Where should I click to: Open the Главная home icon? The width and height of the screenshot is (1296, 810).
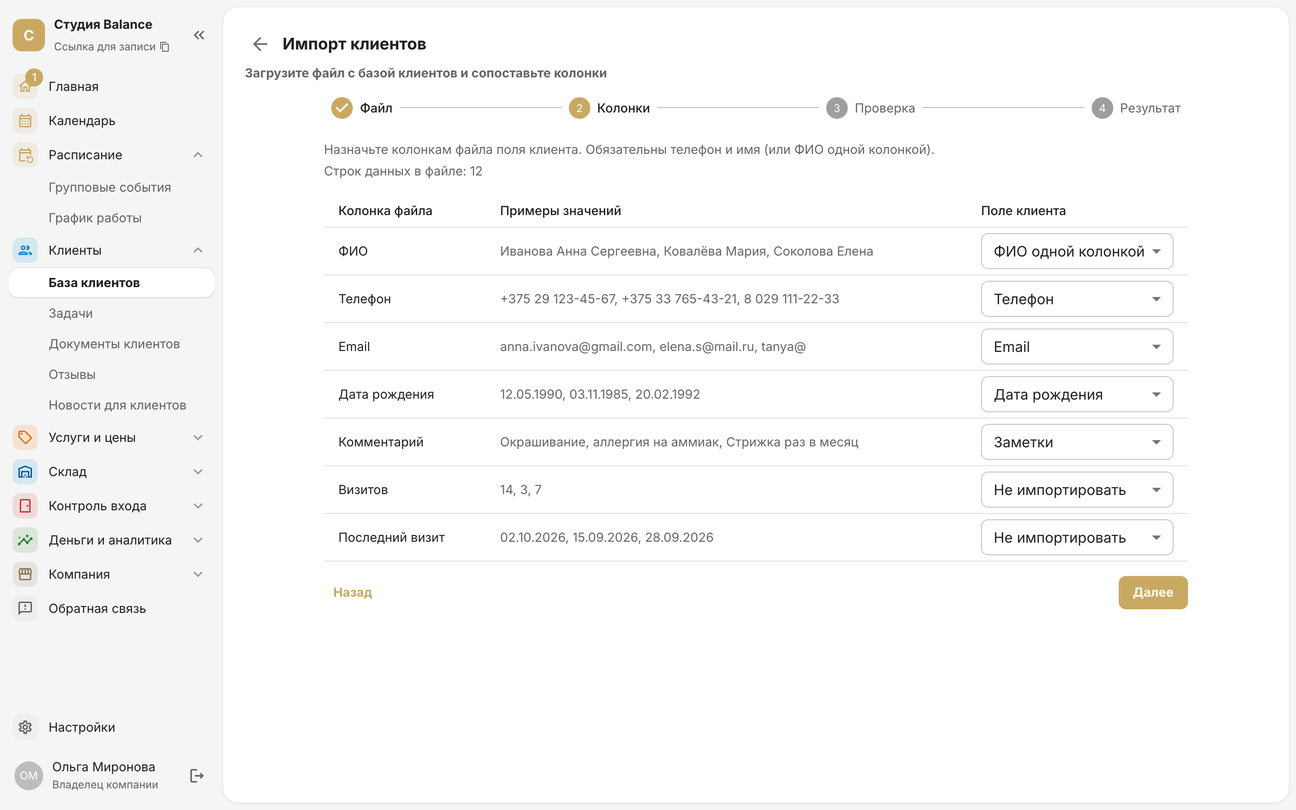(25, 86)
